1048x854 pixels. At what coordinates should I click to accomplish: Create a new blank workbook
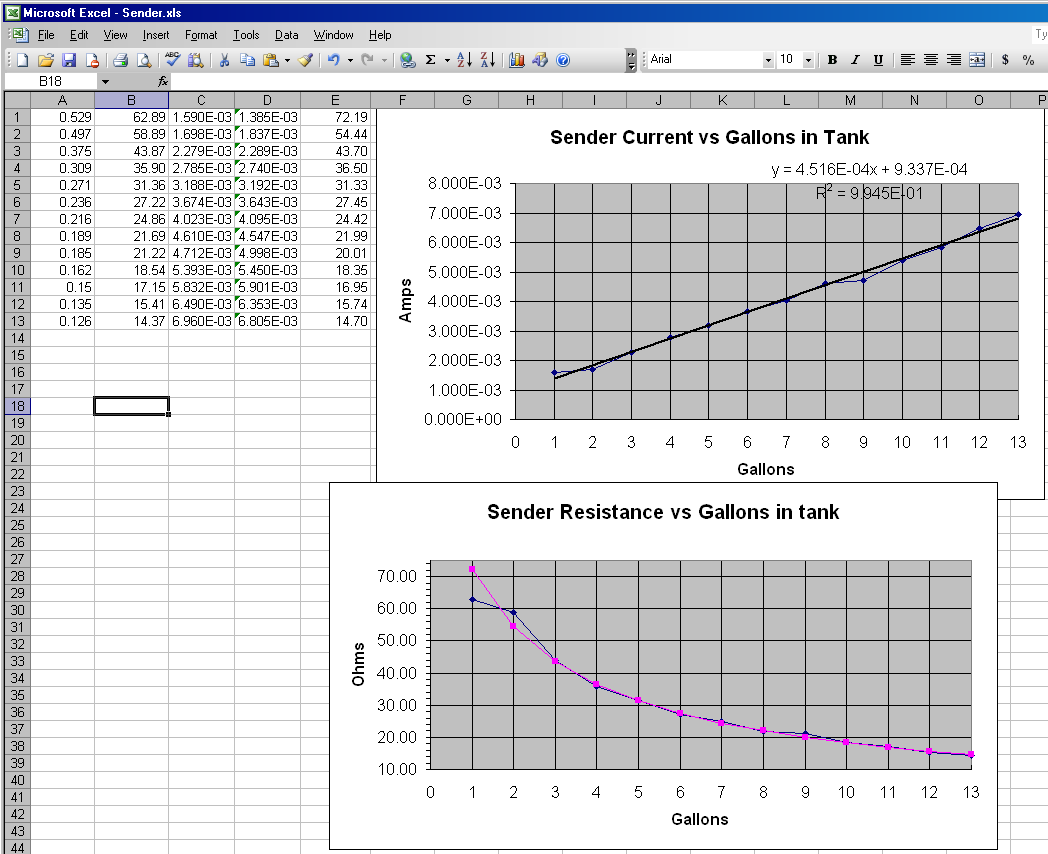tap(23, 60)
